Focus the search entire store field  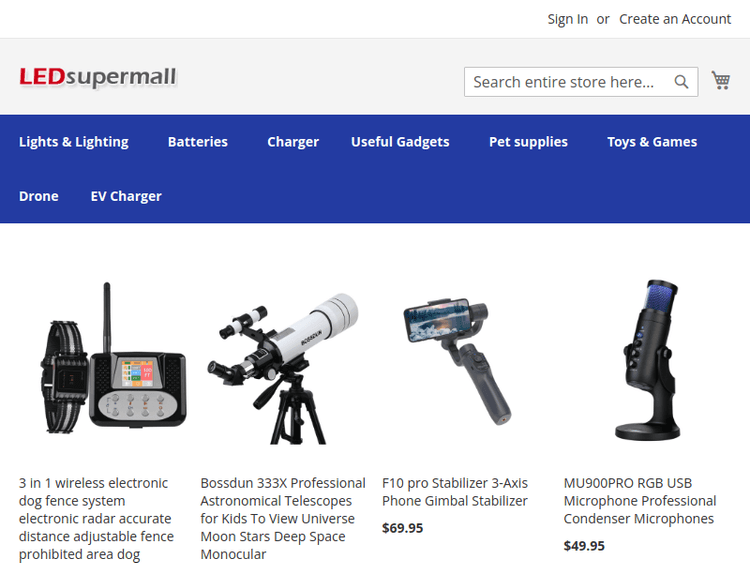565,82
